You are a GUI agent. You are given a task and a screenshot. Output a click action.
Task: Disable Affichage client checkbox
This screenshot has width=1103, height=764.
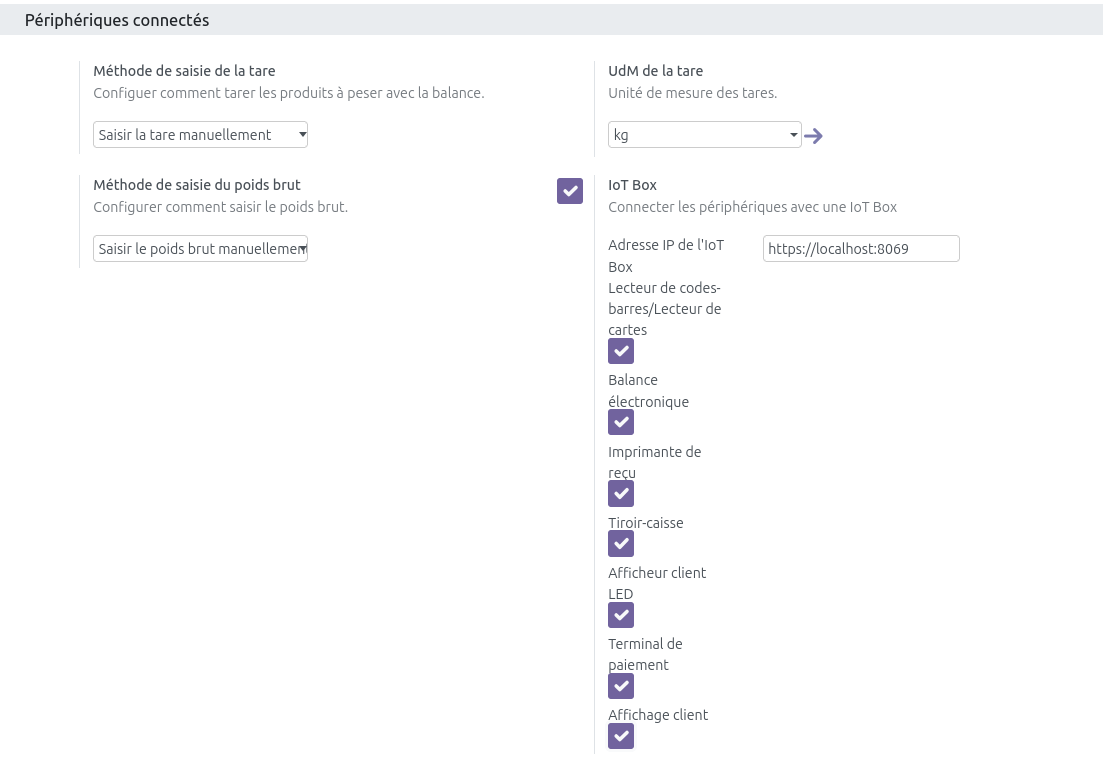click(x=621, y=736)
